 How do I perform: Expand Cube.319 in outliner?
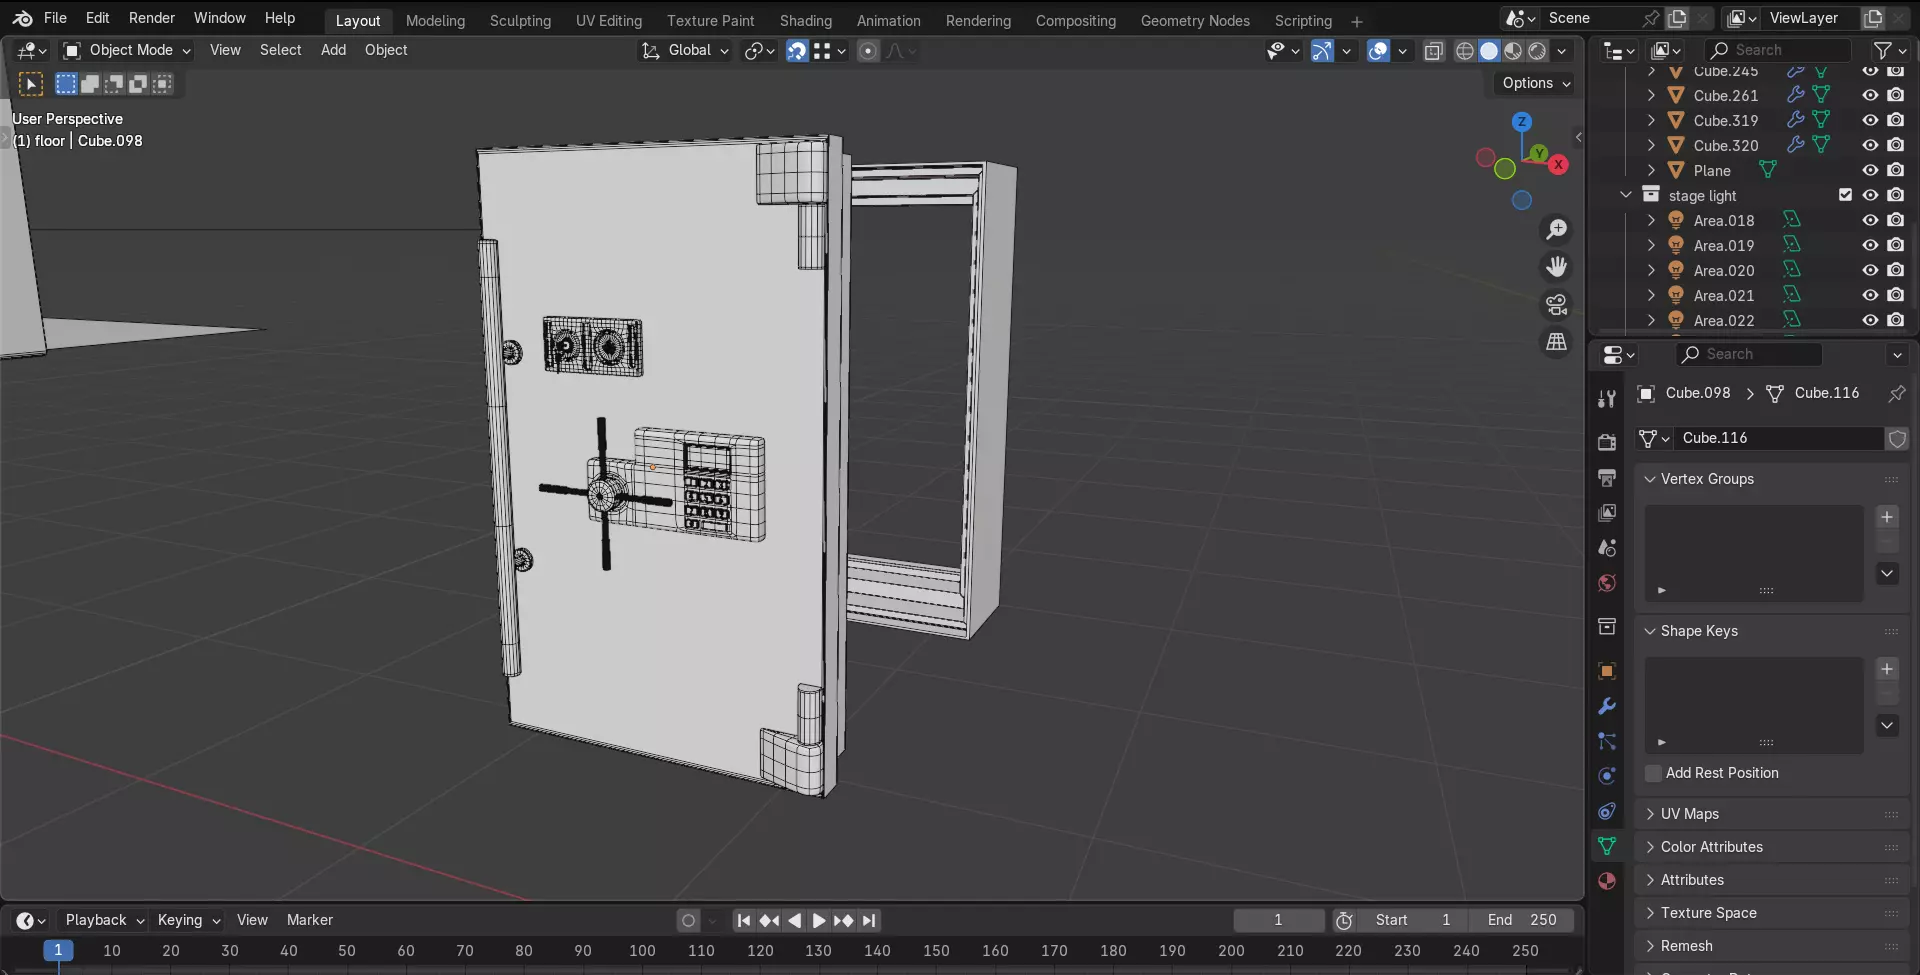pos(1651,120)
